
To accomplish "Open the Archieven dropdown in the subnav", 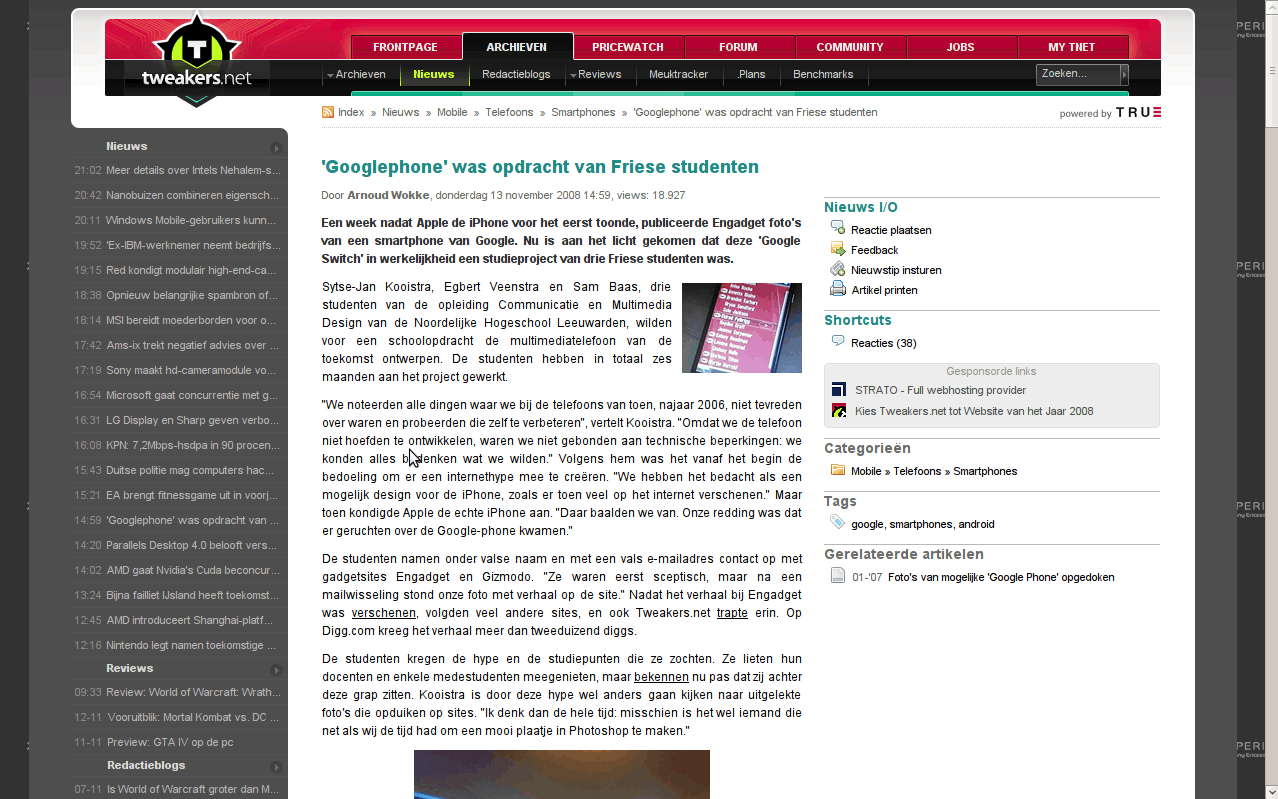I will 358,74.
